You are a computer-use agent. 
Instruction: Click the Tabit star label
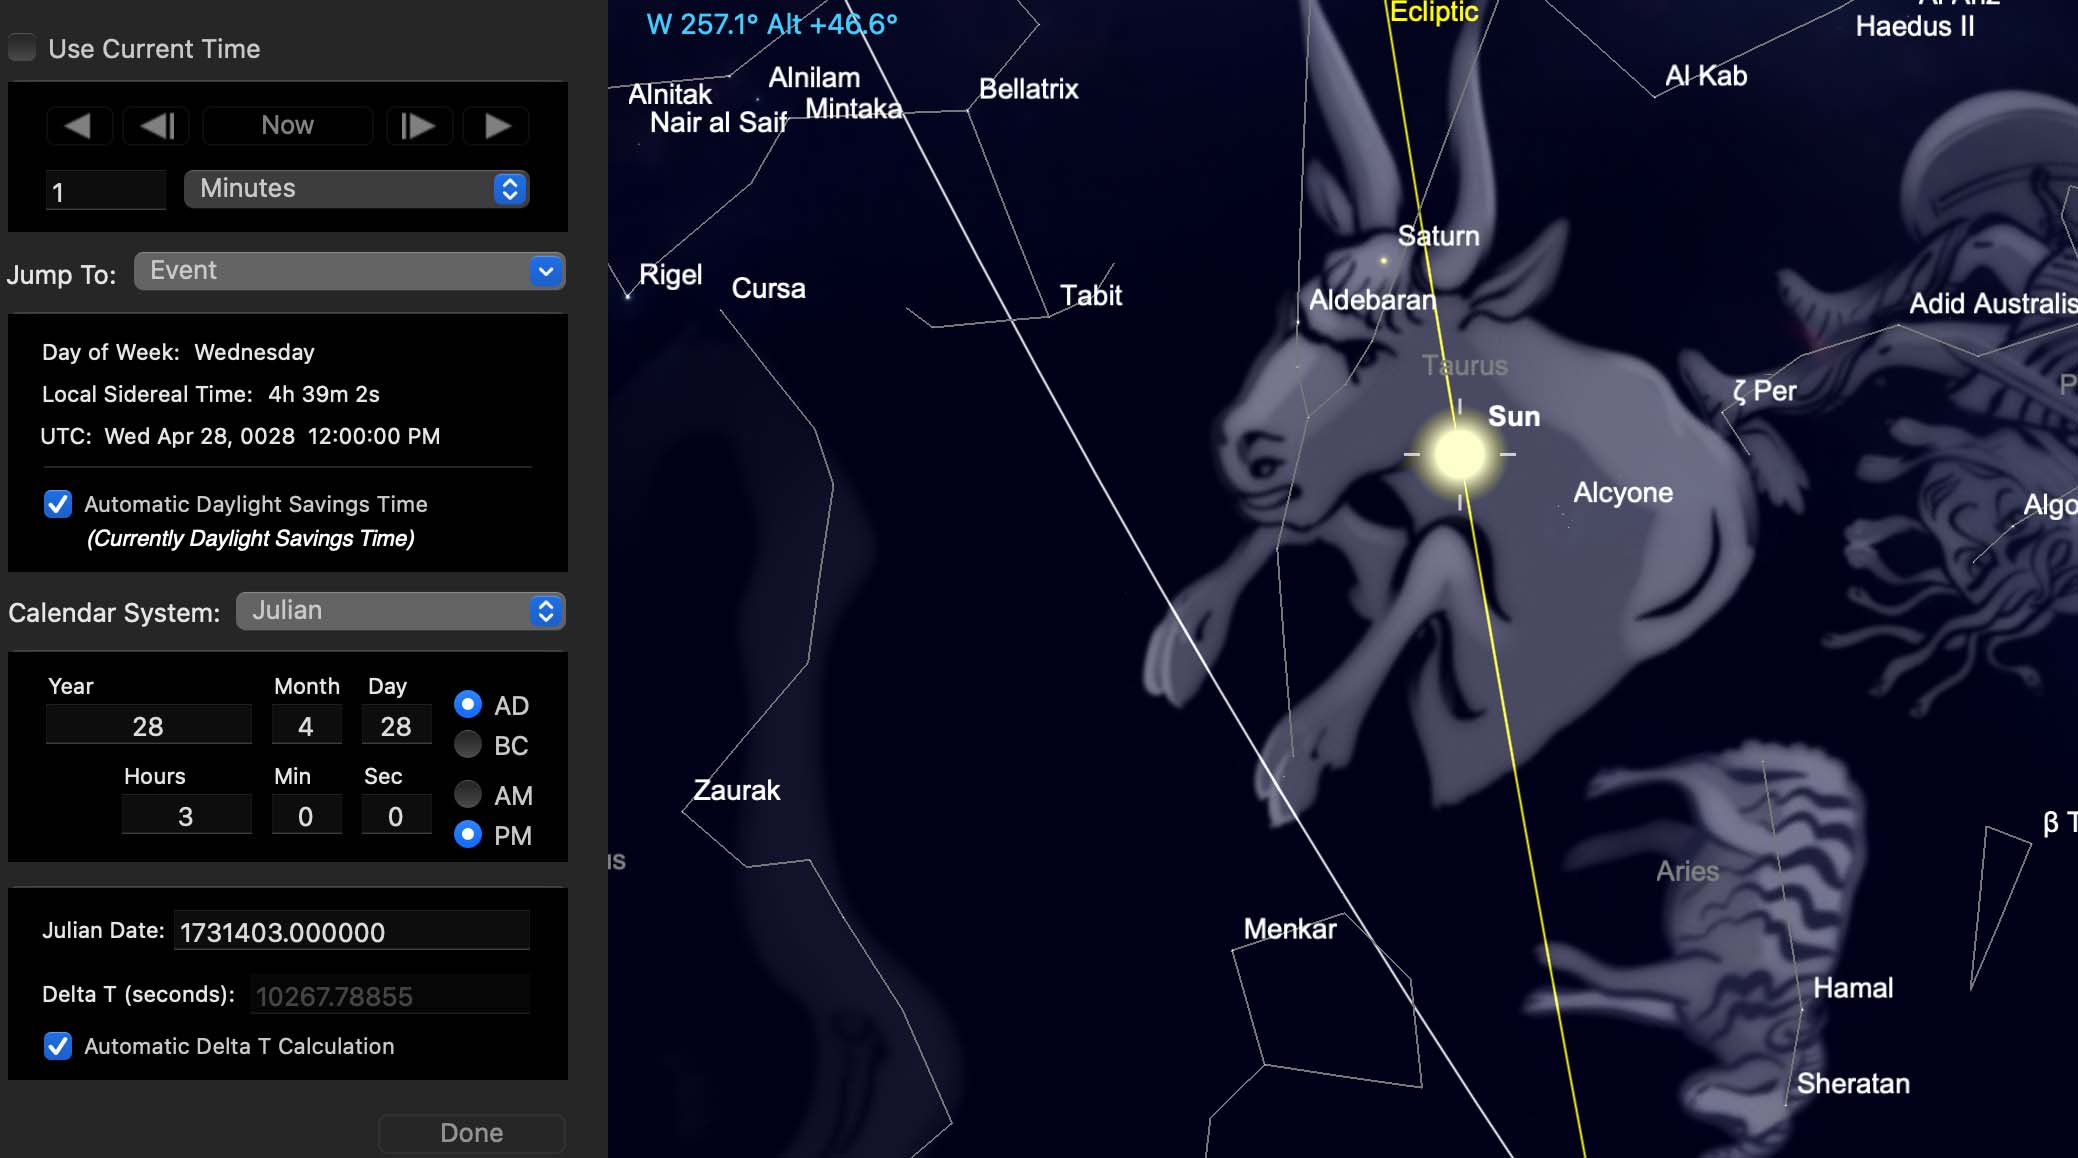(x=1091, y=295)
